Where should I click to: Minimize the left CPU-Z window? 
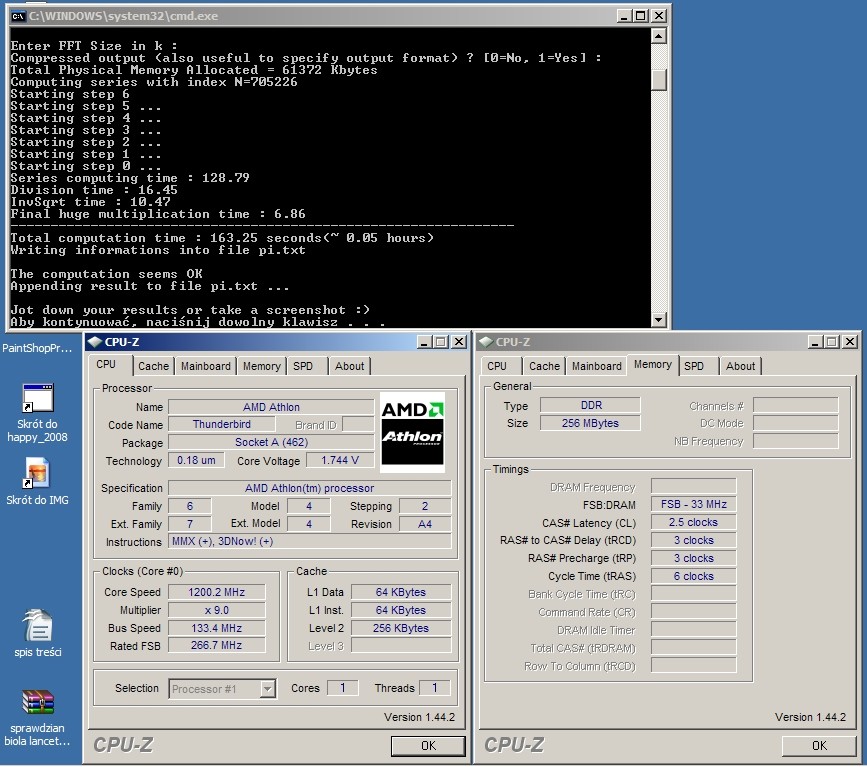424,342
